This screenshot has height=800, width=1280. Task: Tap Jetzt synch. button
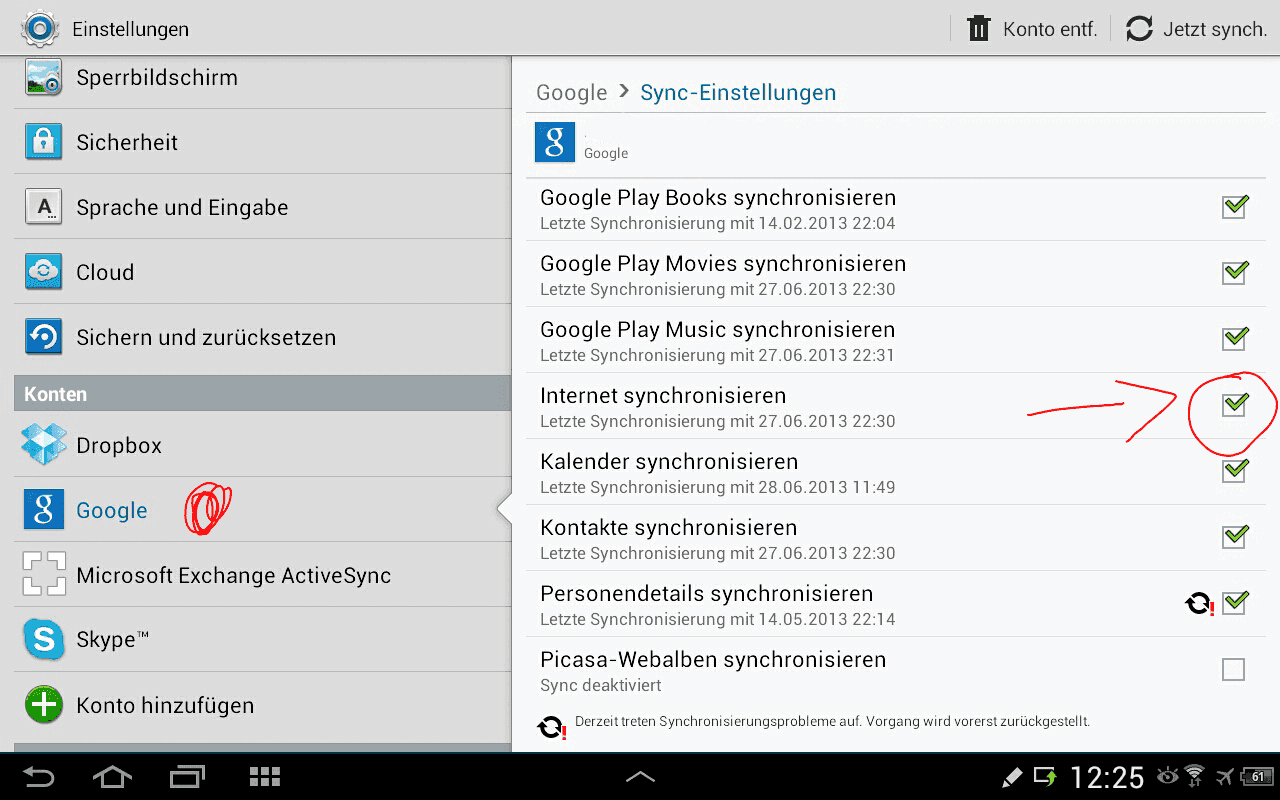pyautogui.click(x=1196, y=29)
